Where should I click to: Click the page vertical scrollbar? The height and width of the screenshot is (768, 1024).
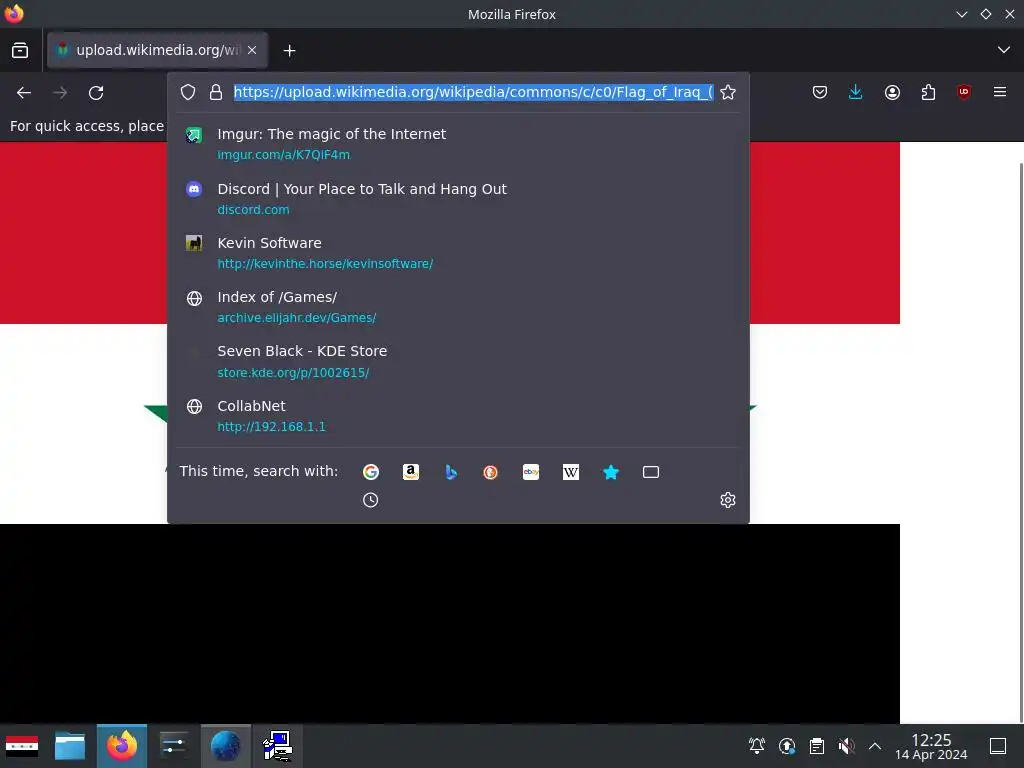click(x=1021, y=443)
